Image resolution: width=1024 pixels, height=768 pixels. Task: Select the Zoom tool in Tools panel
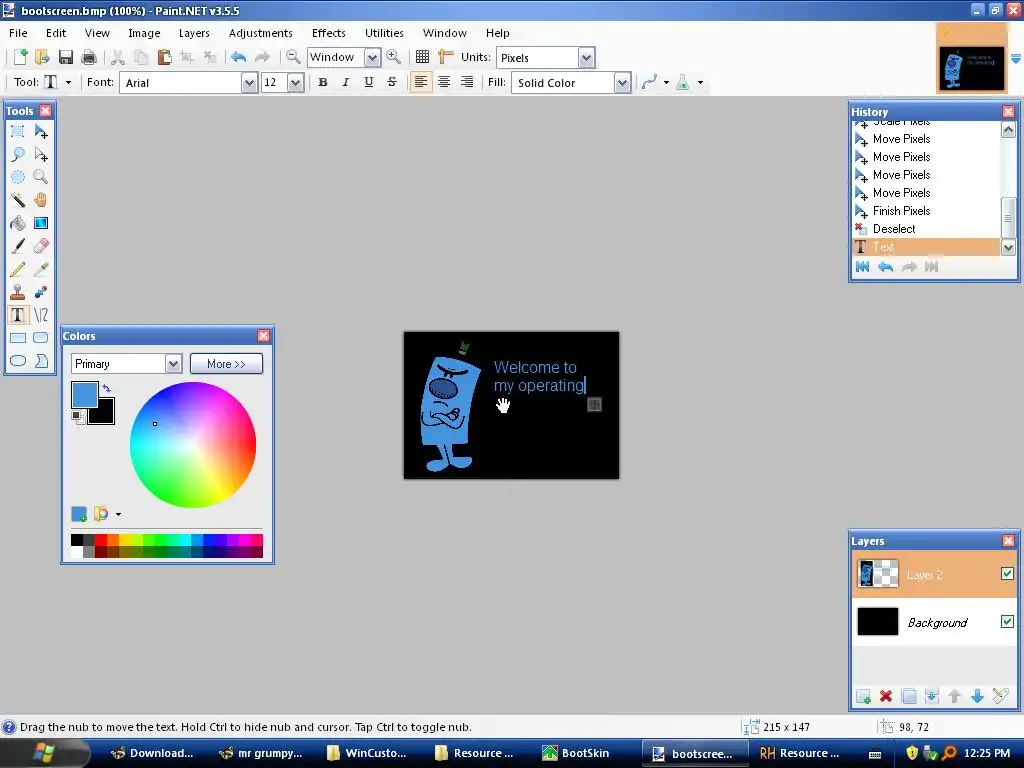point(40,177)
